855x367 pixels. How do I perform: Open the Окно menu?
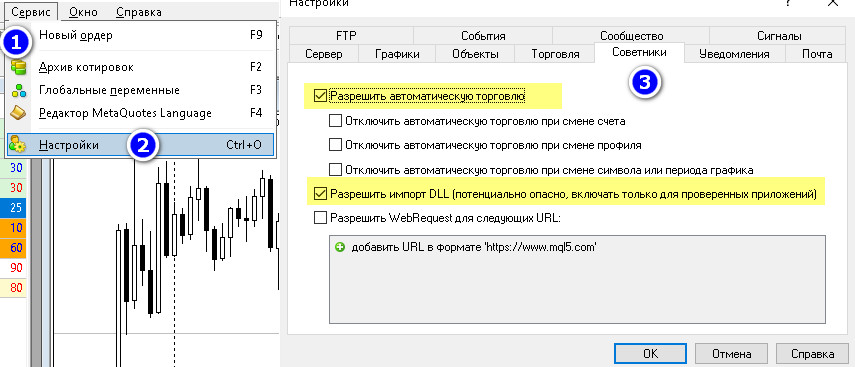[83, 11]
